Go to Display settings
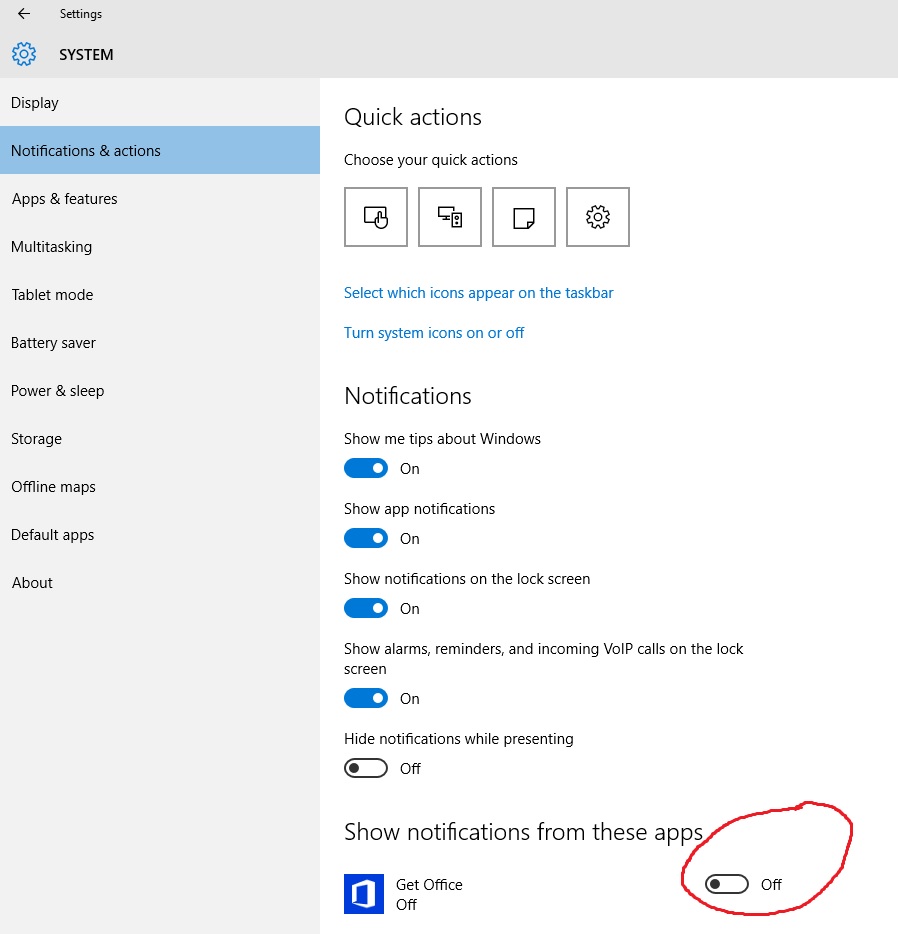This screenshot has width=898, height=934. [x=160, y=102]
